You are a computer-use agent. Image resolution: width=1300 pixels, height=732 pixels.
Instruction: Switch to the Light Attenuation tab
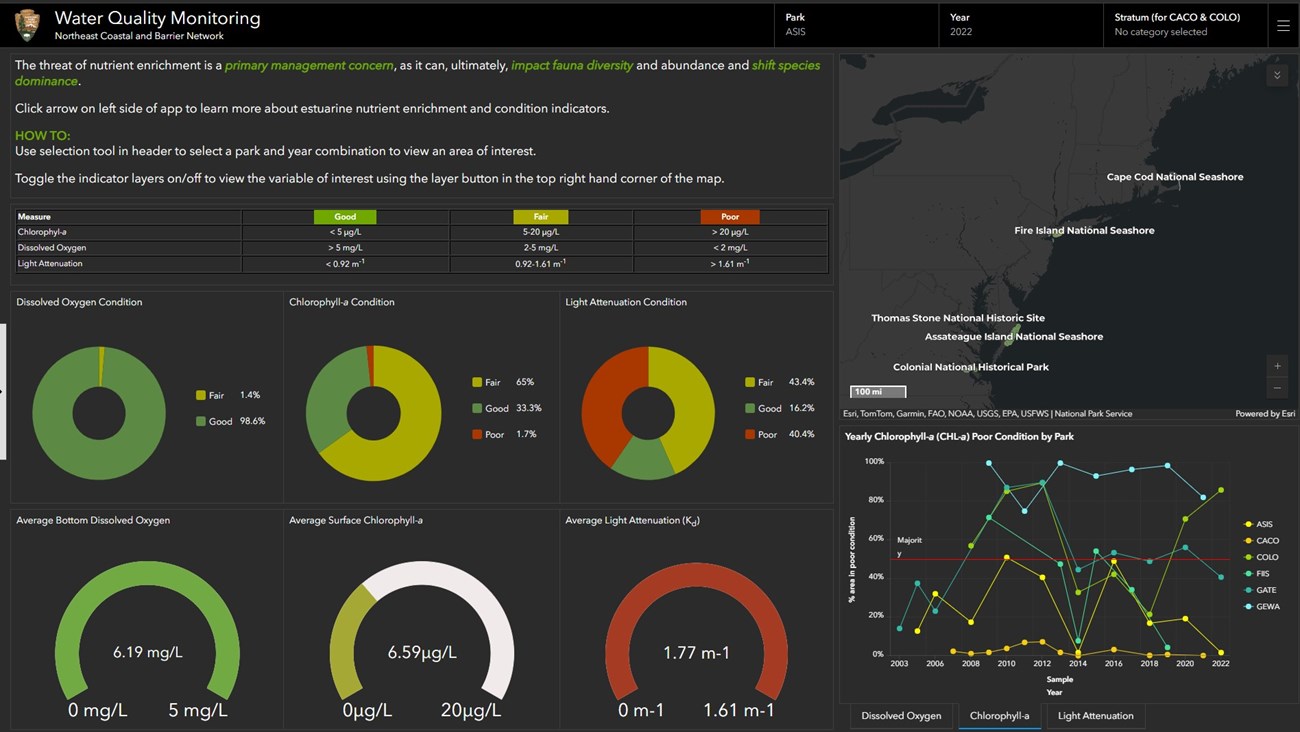[x=1095, y=716]
